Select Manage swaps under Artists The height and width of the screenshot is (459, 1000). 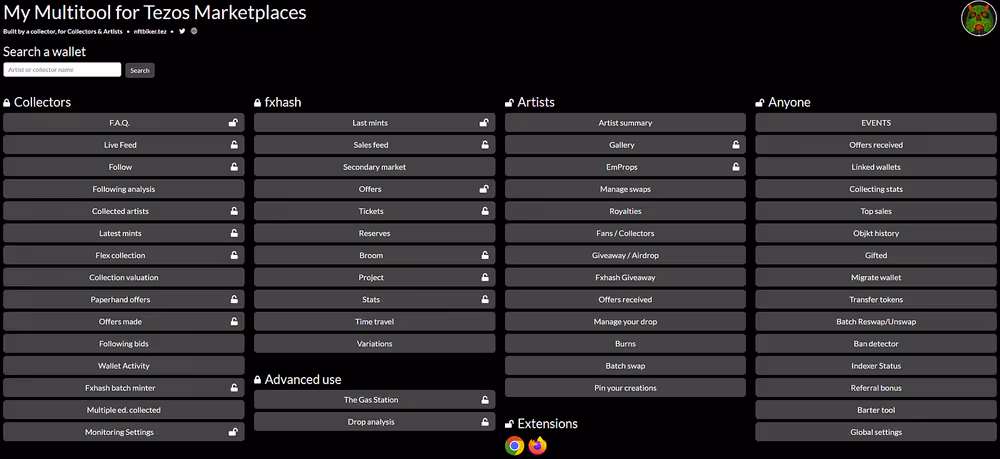pos(625,189)
